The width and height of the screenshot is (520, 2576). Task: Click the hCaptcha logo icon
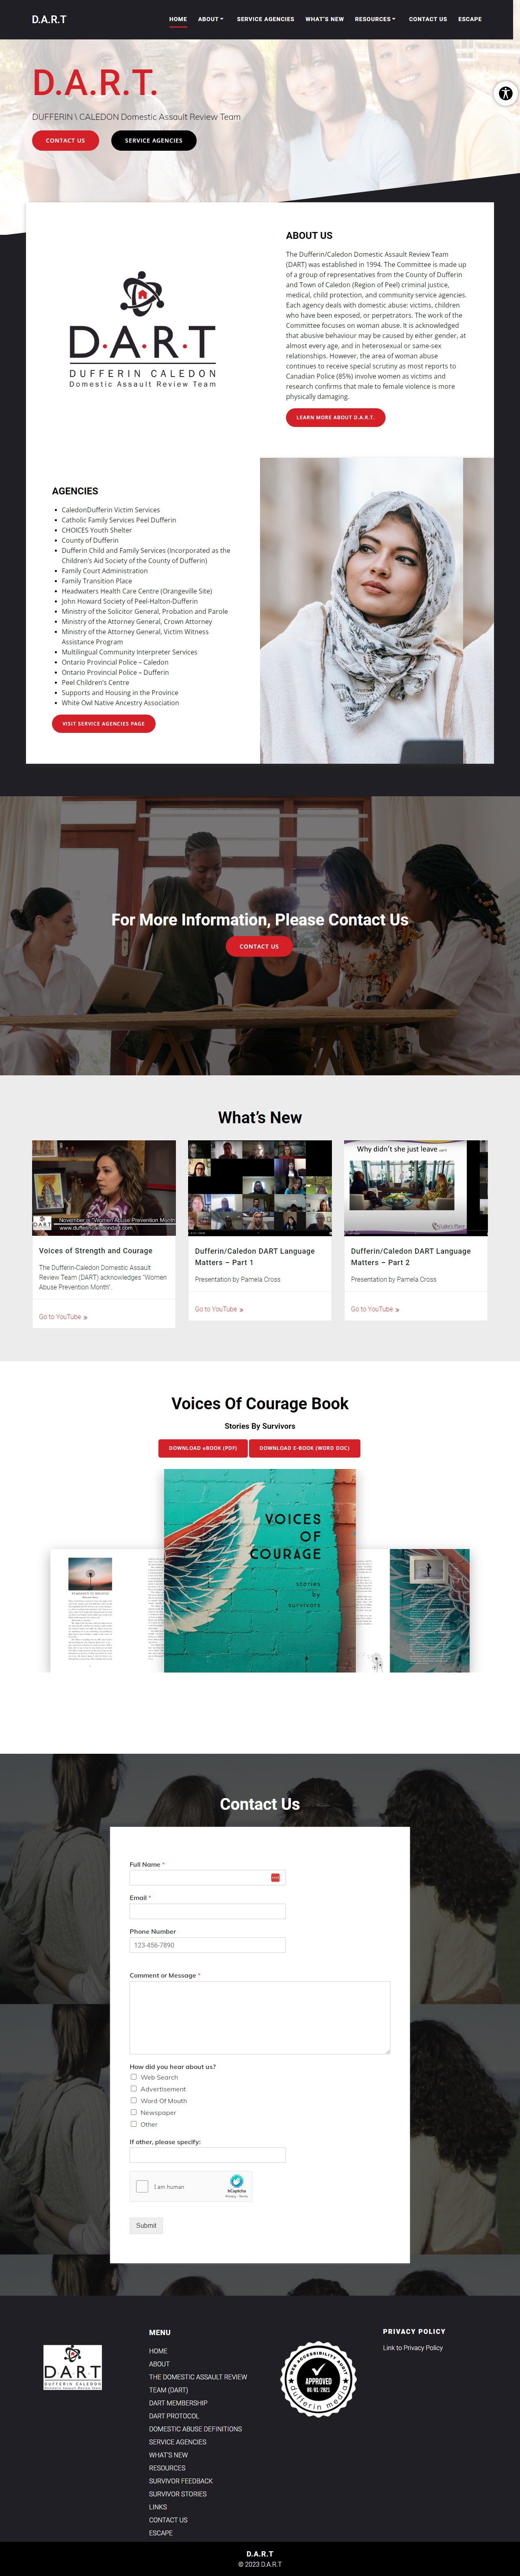click(237, 2181)
